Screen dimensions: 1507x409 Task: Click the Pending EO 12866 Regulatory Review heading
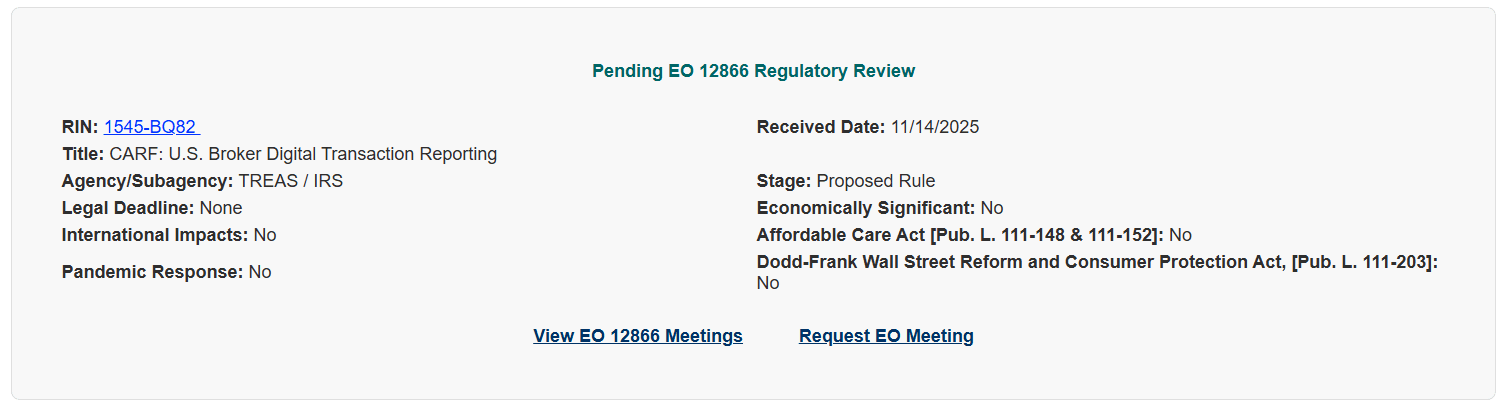pyautogui.click(x=753, y=71)
